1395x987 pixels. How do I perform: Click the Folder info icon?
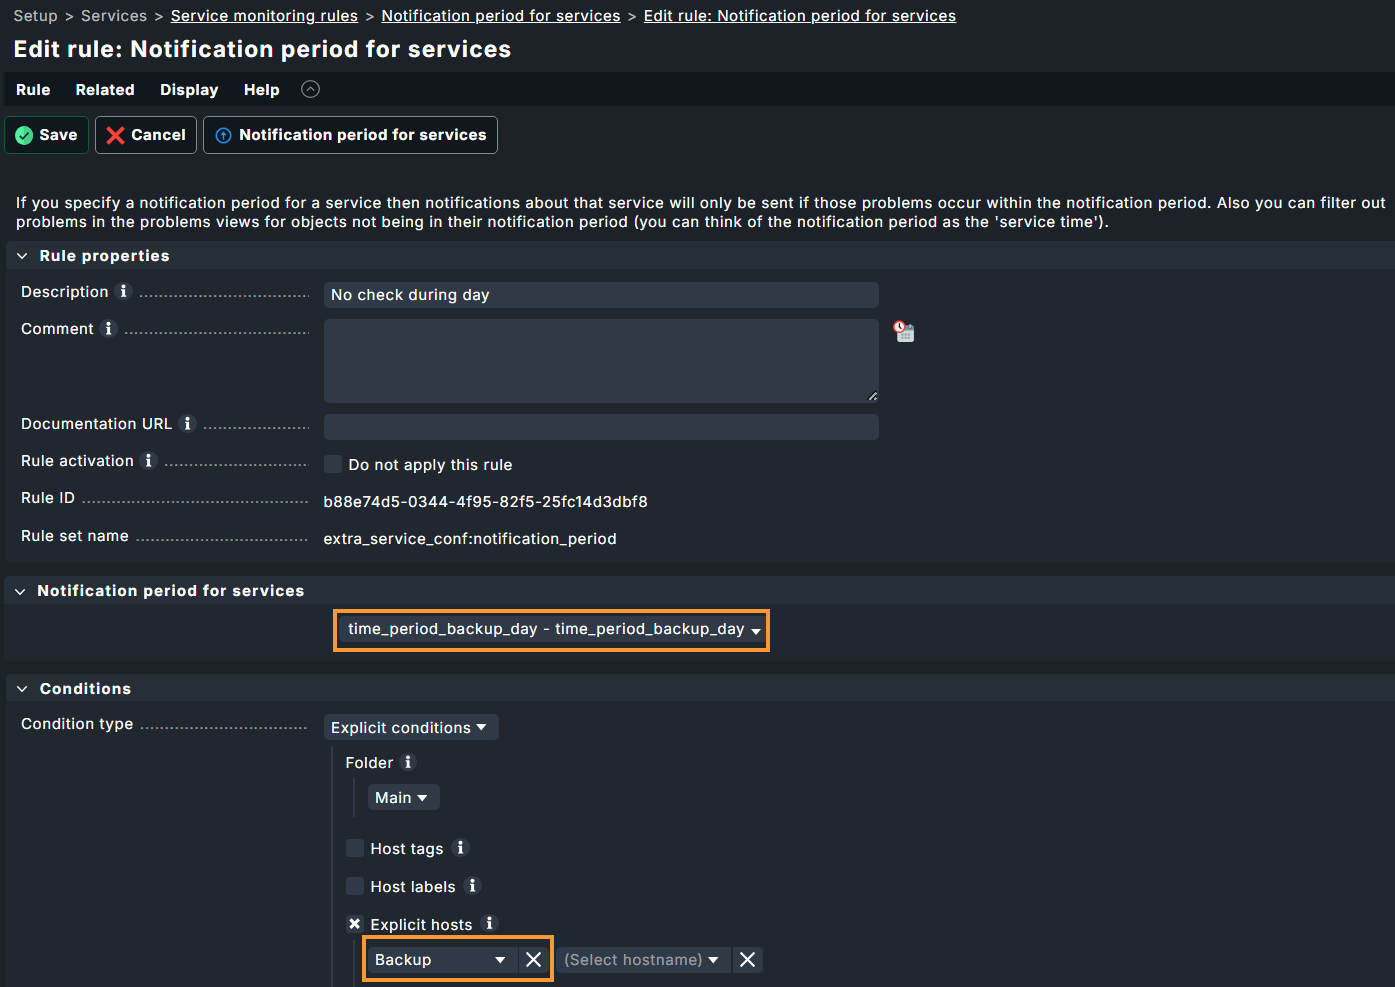coord(408,761)
